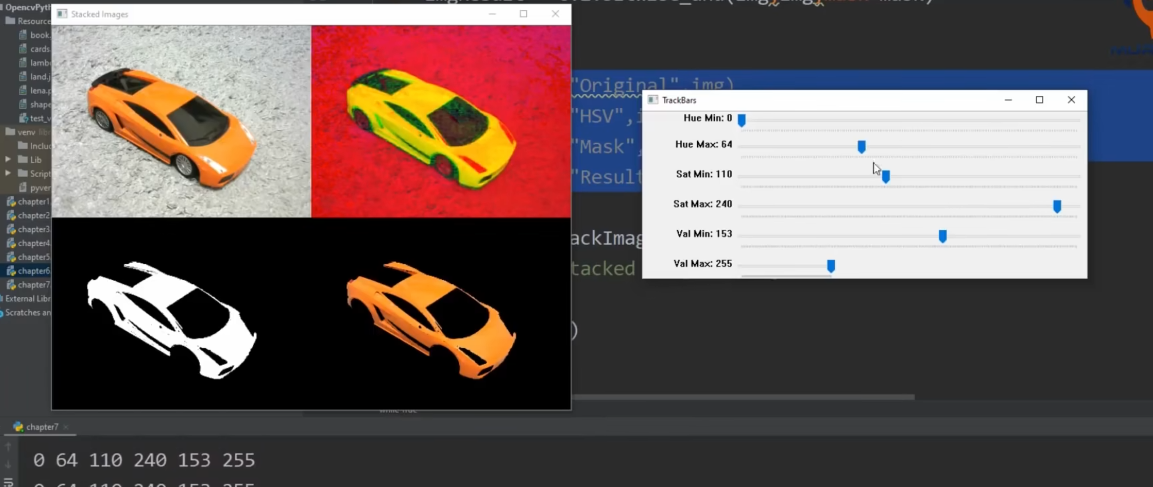Click the Sat Min slider thumb
This screenshot has width=1153, height=487.
[886, 177]
